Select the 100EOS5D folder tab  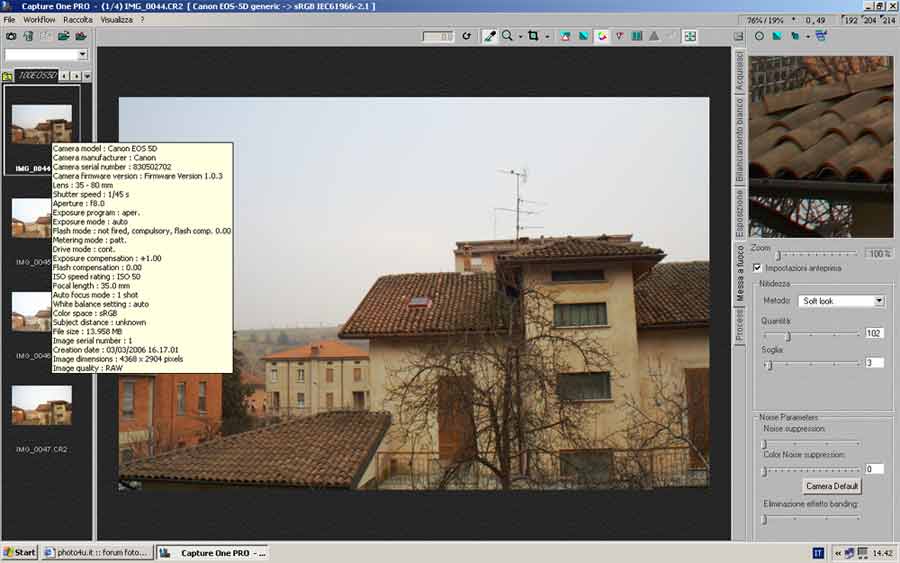pos(37,76)
